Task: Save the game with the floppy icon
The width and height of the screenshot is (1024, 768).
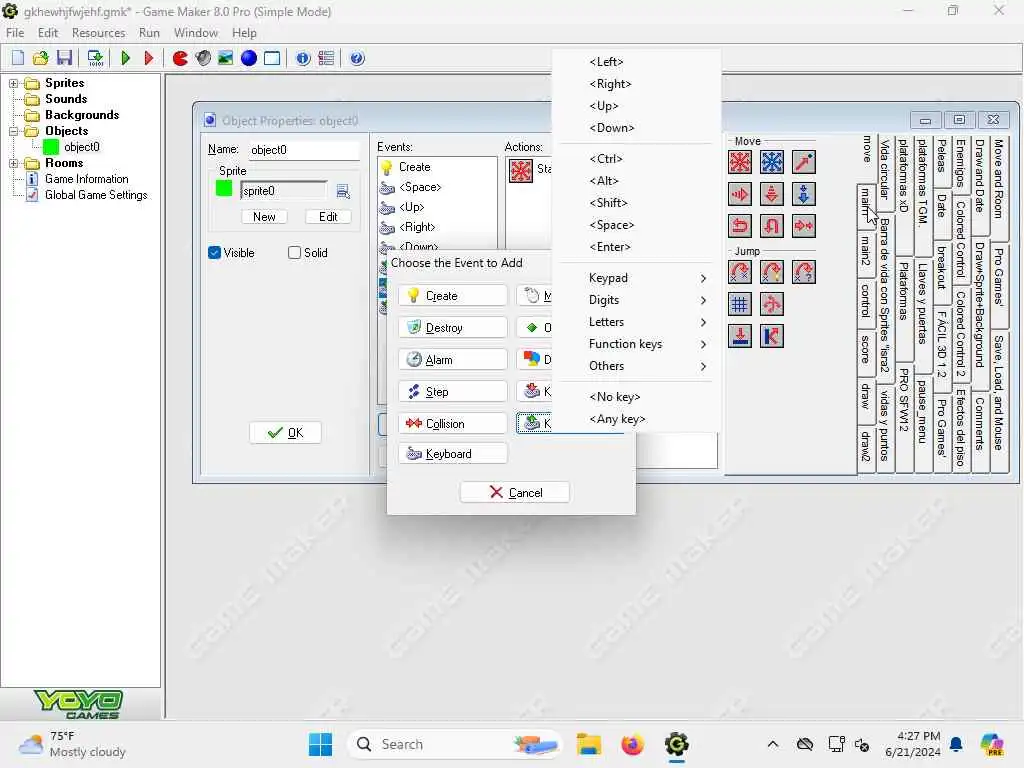Action: pyautogui.click(x=64, y=58)
